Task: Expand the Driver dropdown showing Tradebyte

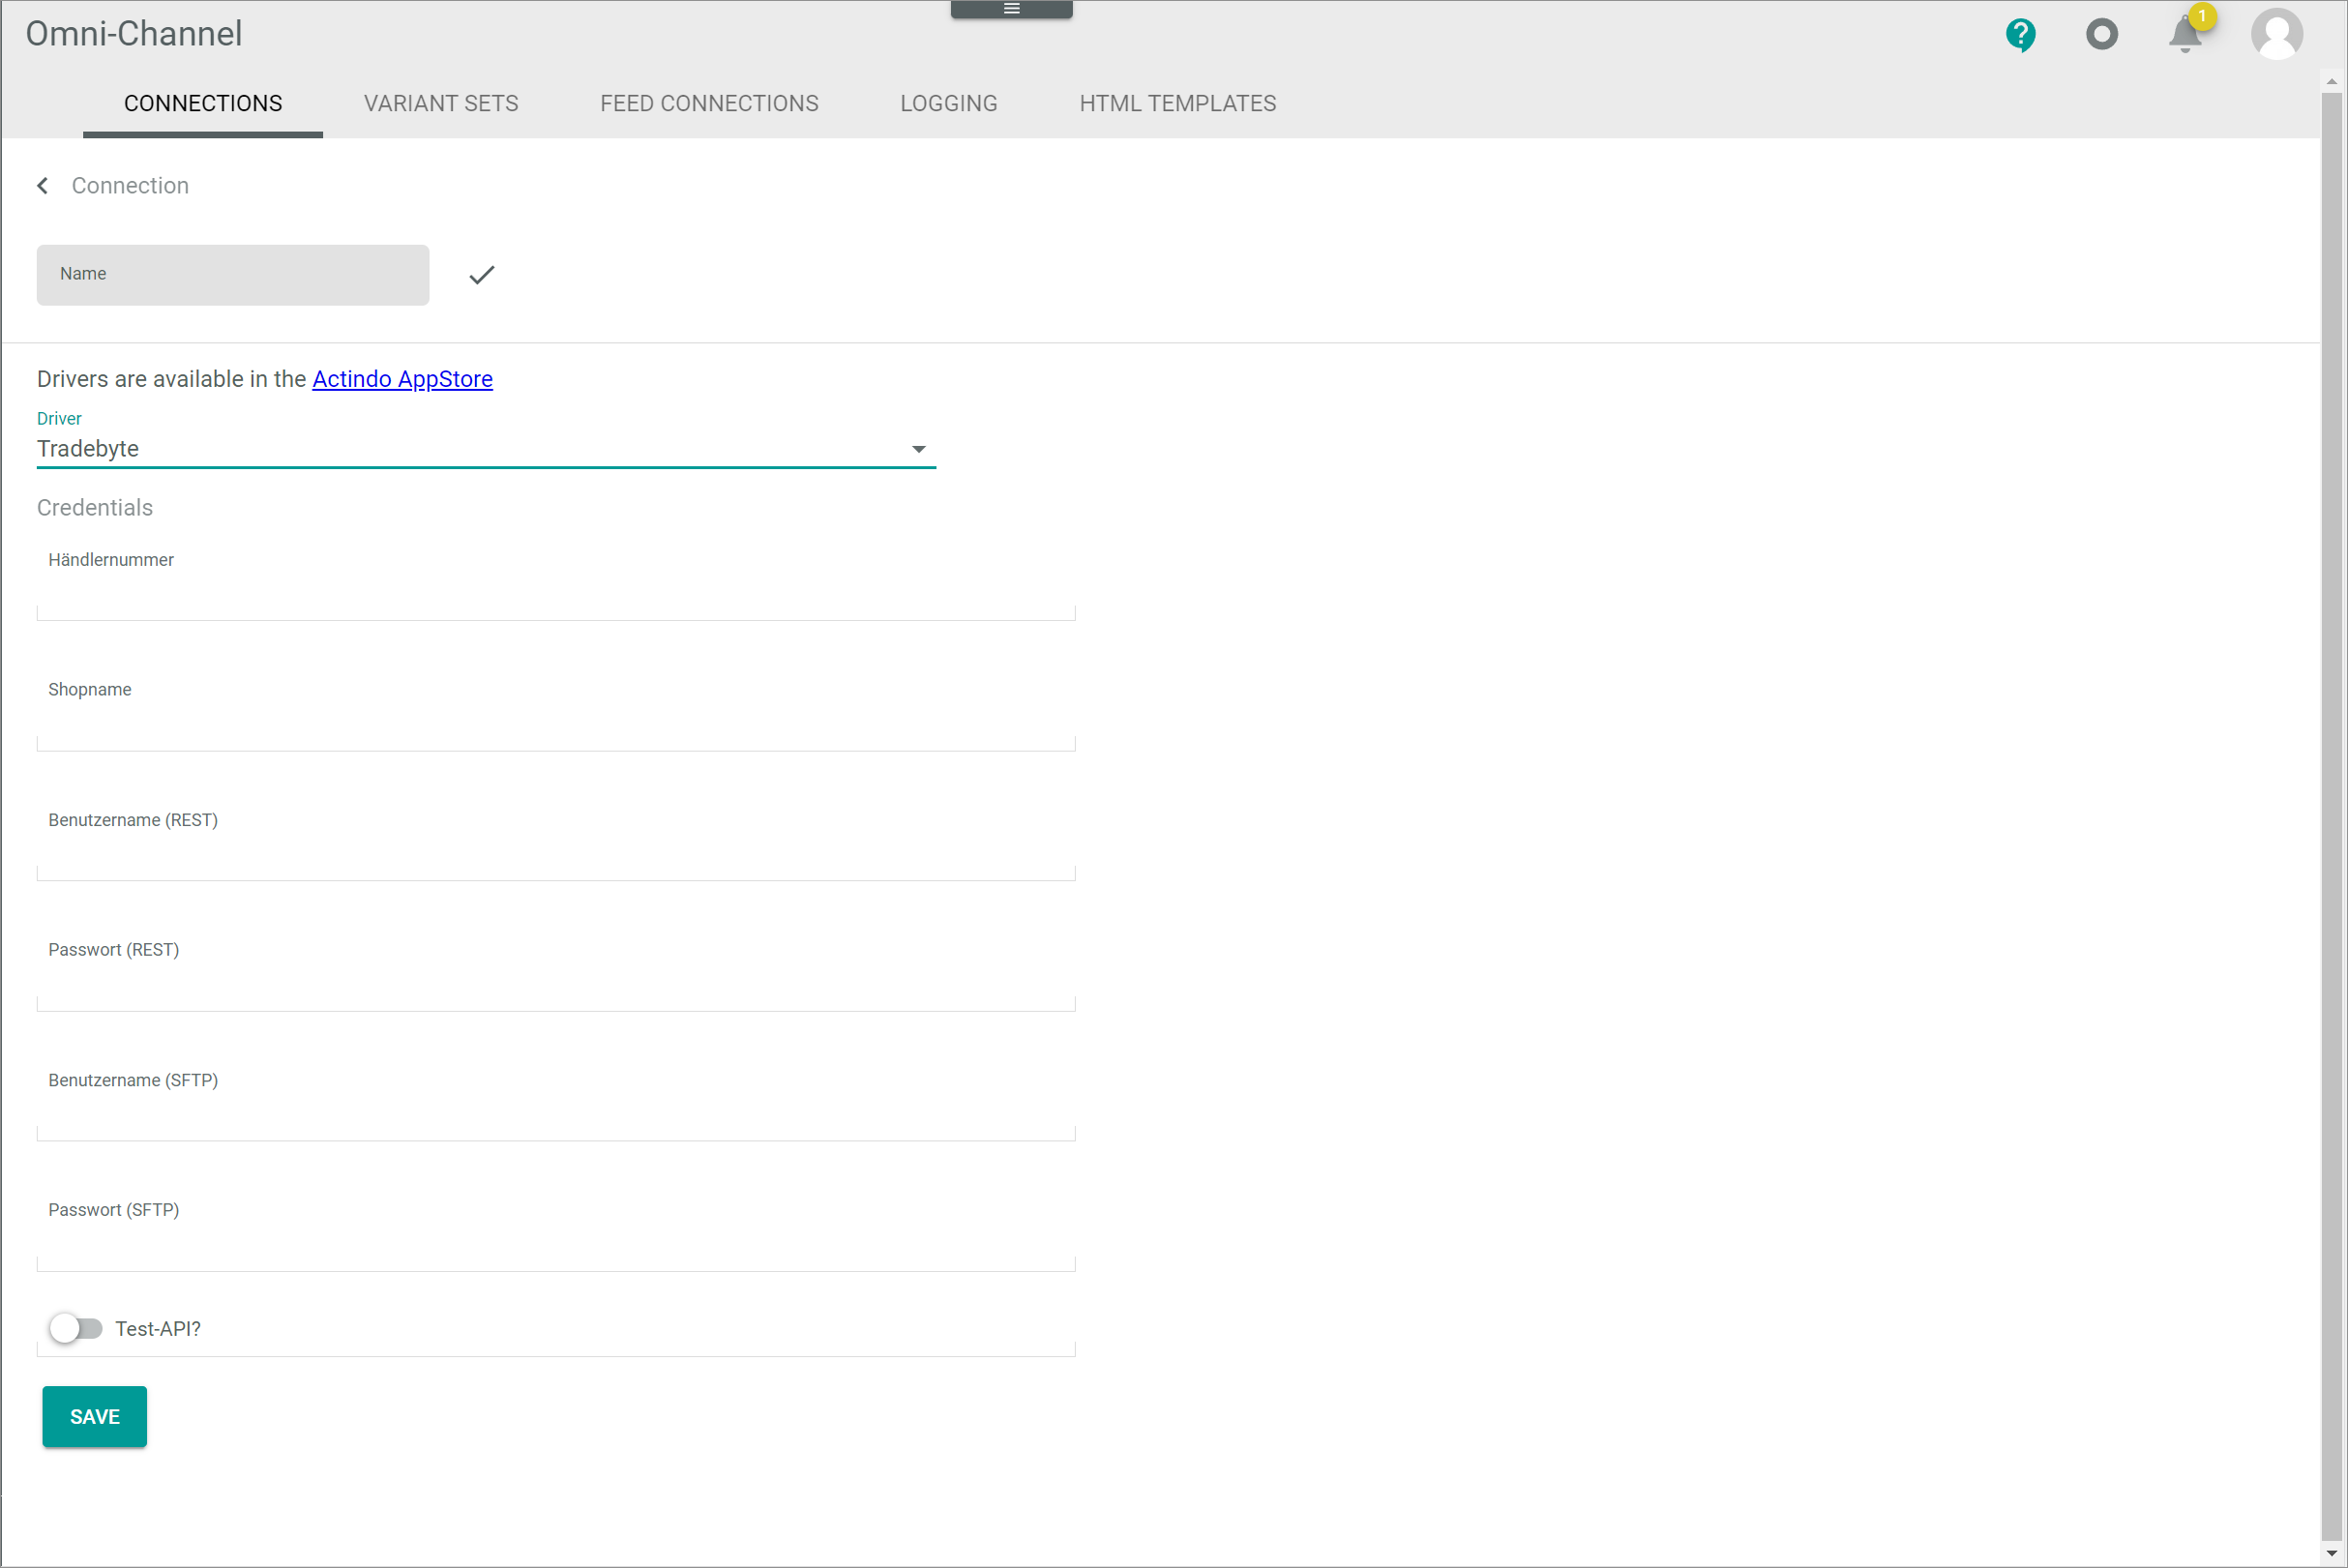Action: point(486,449)
